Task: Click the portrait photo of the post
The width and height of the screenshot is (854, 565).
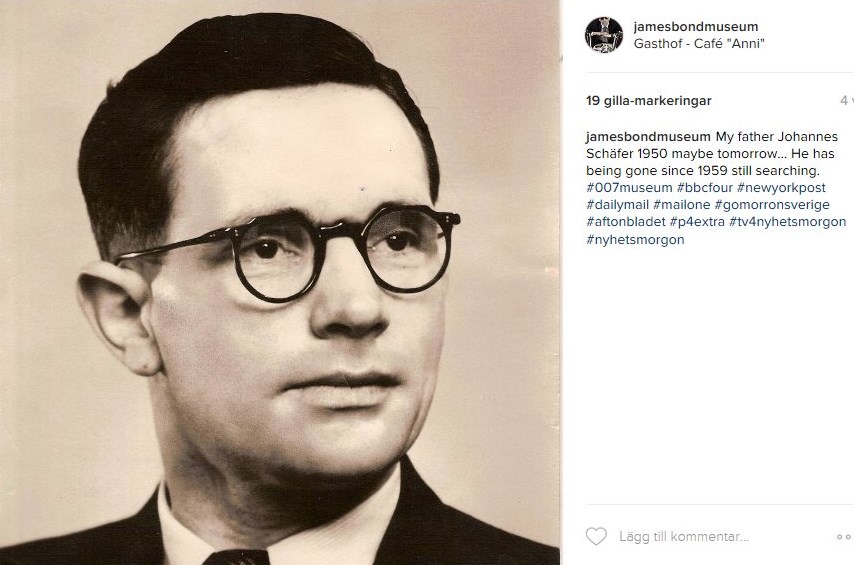Action: click(x=280, y=282)
